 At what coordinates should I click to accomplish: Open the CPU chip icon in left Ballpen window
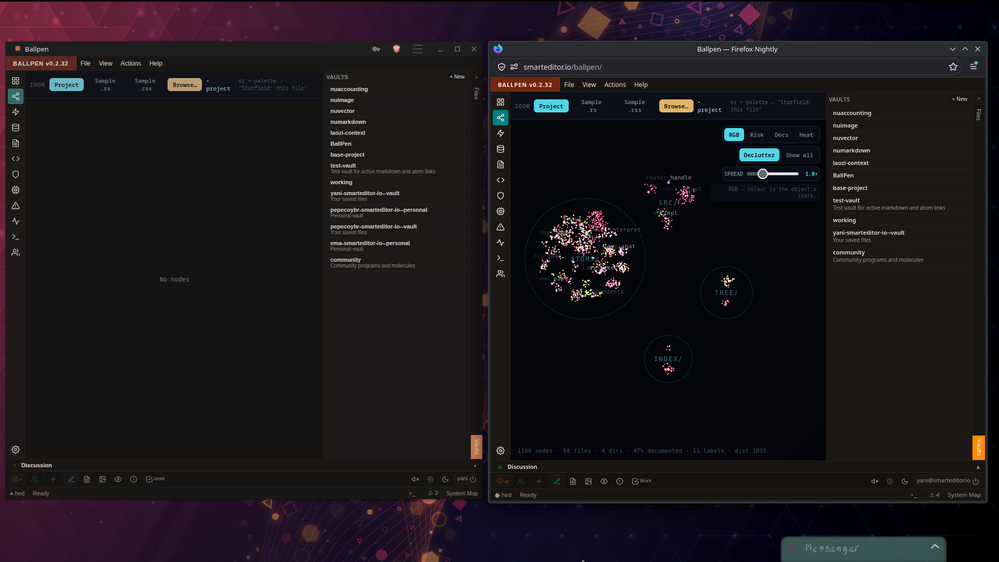(x=15, y=190)
